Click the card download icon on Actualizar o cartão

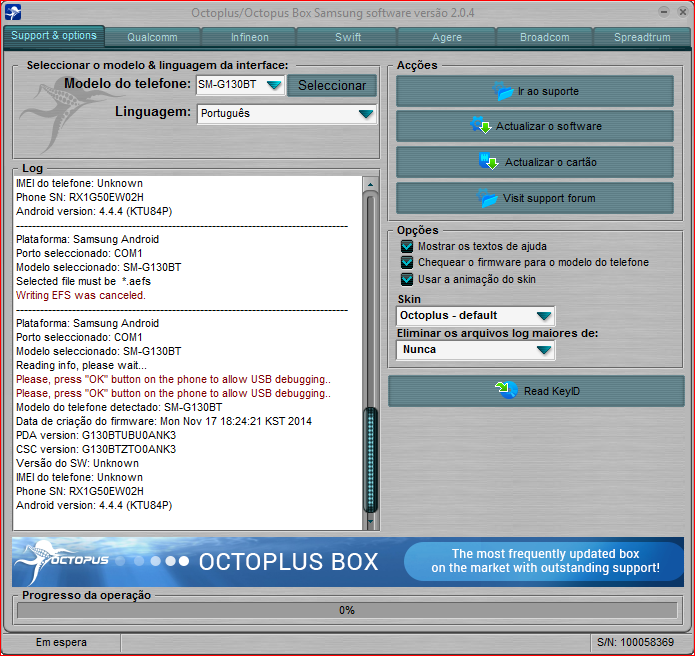pos(489,161)
